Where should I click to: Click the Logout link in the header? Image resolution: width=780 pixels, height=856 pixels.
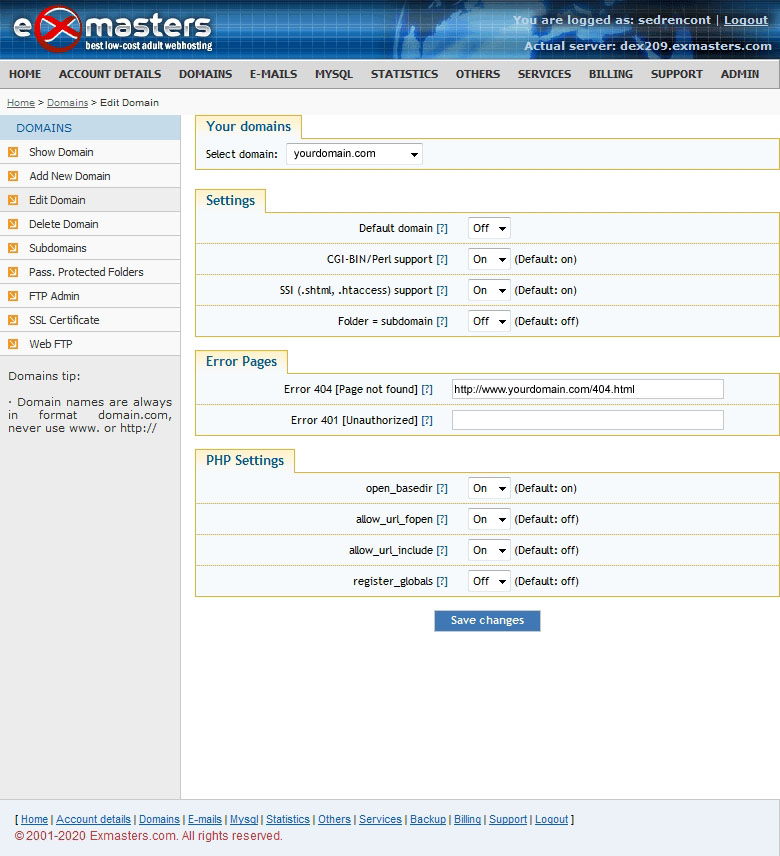pyautogui.click(x=746, y=20)
